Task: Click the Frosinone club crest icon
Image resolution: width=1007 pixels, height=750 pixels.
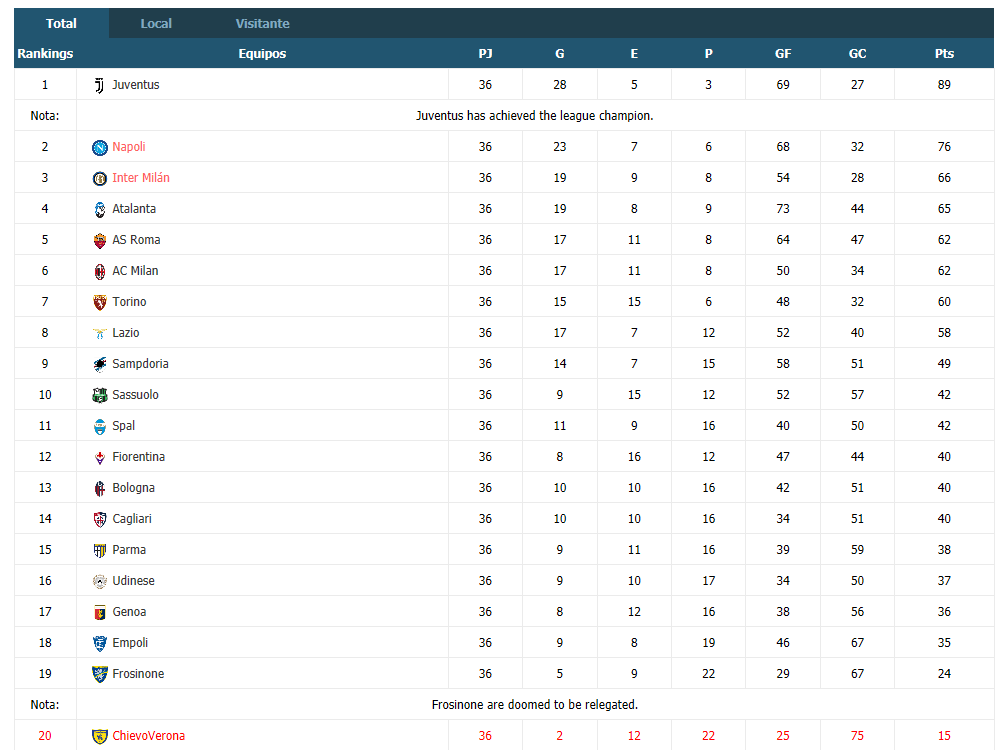Action: (x=100, y=674)
